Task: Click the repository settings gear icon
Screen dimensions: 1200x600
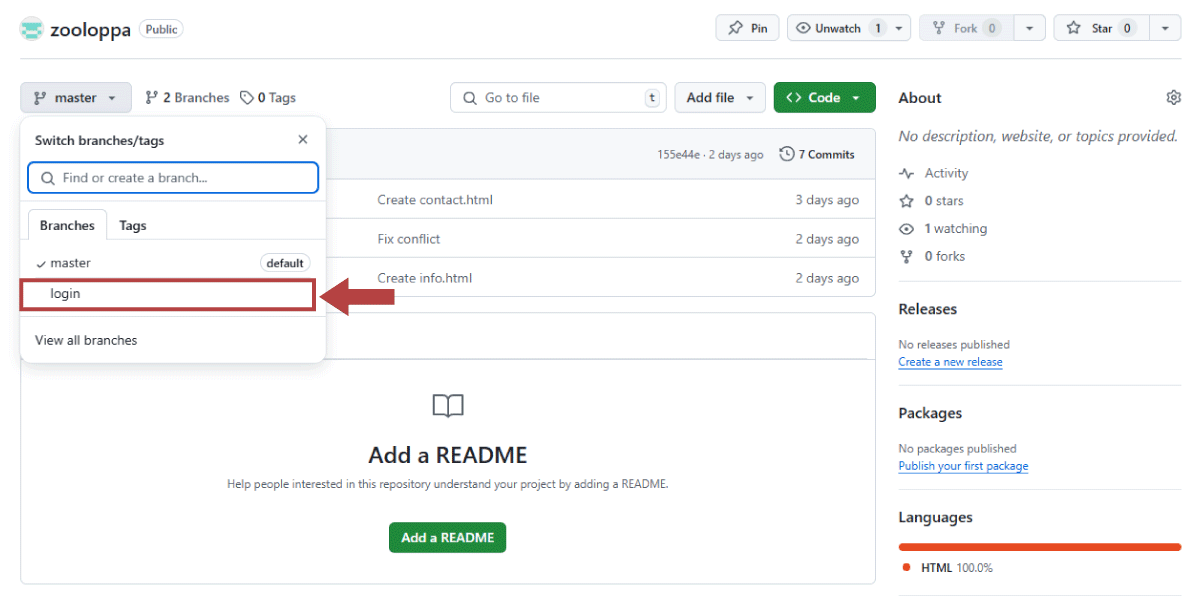Action: tap(1173, 98)
